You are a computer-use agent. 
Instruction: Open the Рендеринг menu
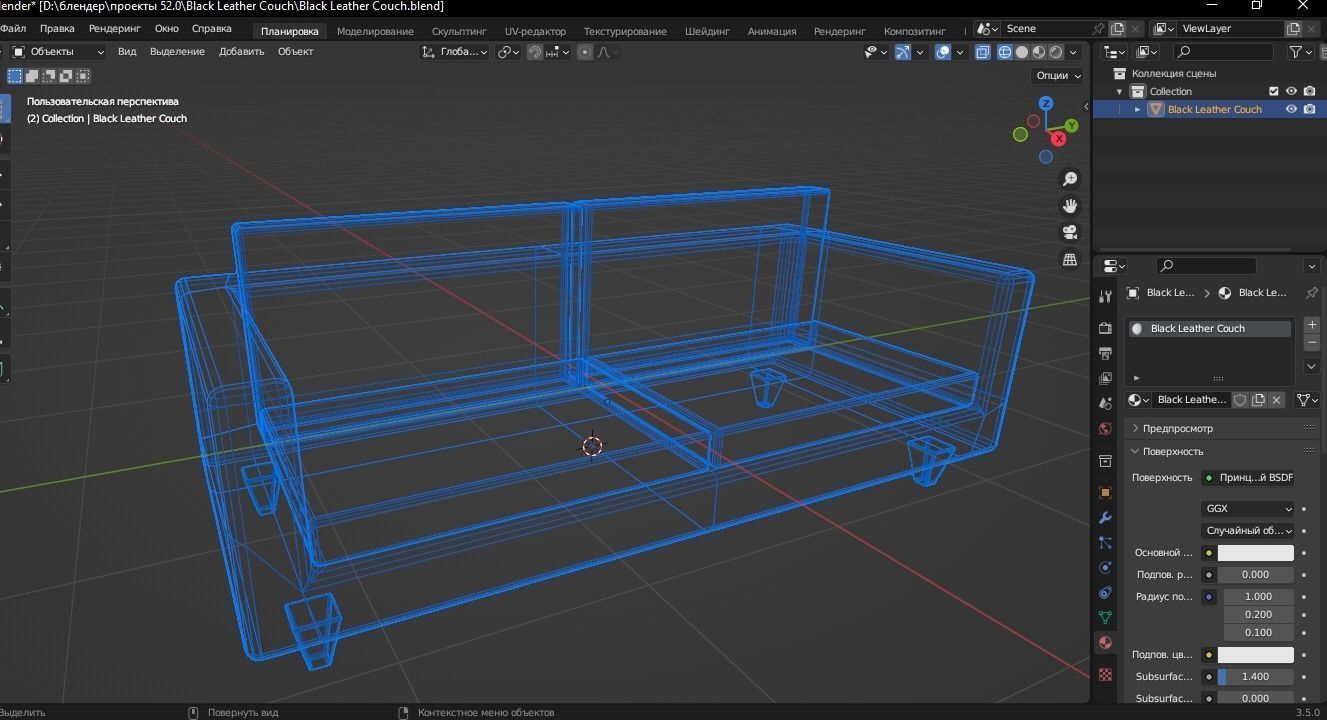(115, 29)
